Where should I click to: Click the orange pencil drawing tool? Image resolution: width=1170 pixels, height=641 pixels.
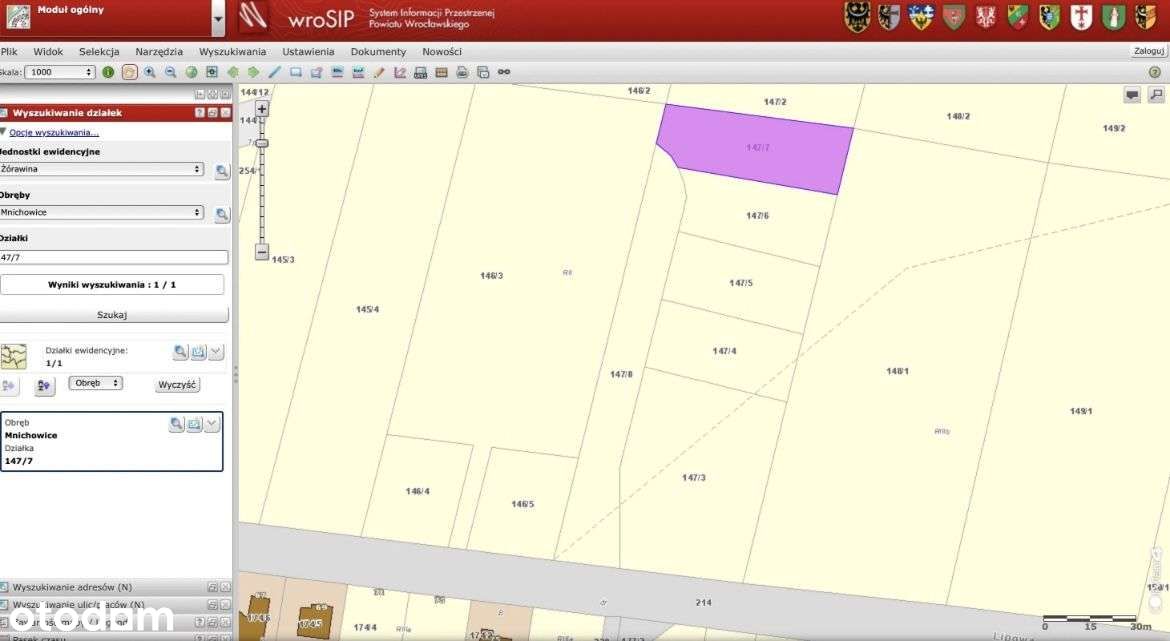point(379,72)
